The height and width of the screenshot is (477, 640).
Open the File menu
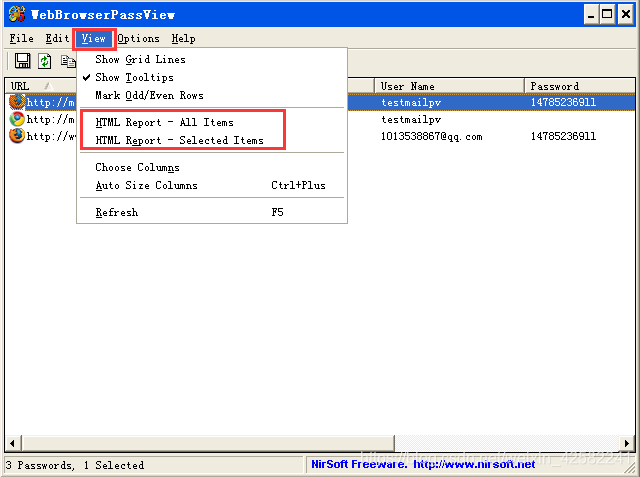pyautogui.click(x=22, y=38)
